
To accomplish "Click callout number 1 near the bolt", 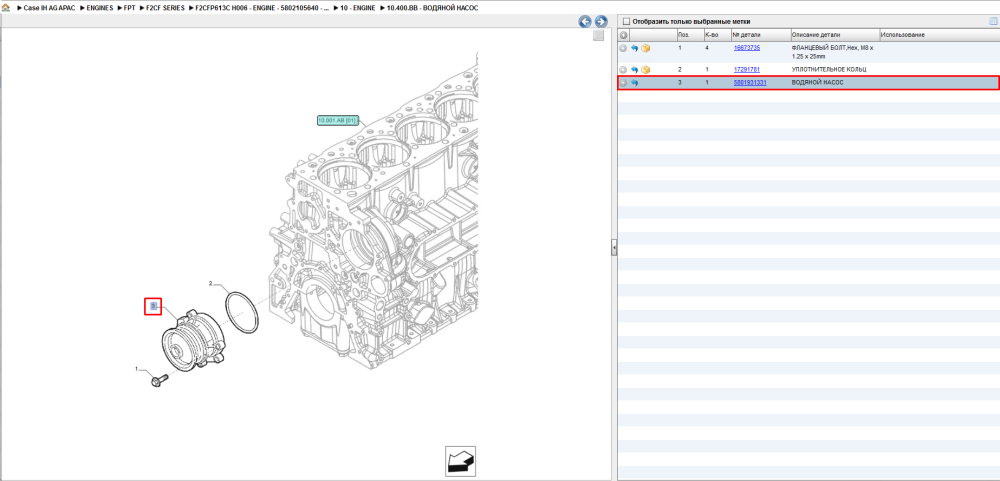I will tap(136, 369).
